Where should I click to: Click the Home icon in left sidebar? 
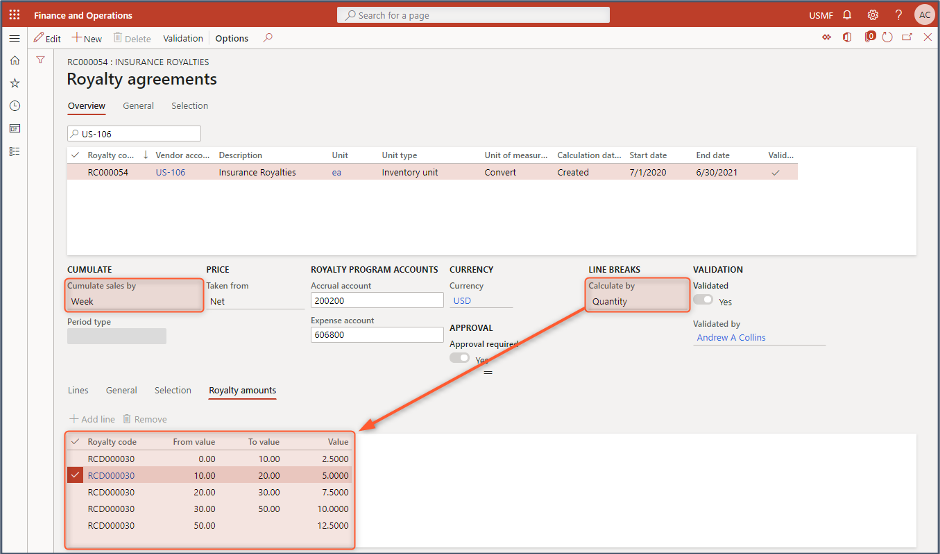click(x=14, y=60)
